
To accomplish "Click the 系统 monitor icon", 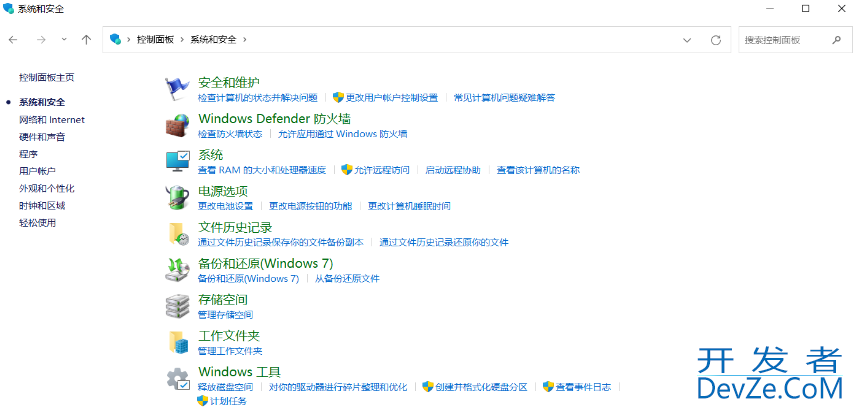I will point(177,161).
